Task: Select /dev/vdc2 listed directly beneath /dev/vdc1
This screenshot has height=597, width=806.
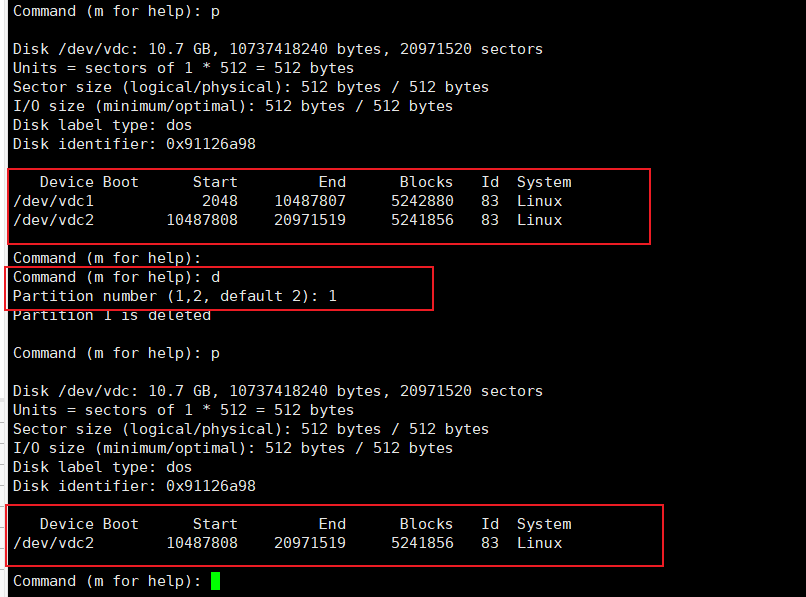Action: [53, 221]
